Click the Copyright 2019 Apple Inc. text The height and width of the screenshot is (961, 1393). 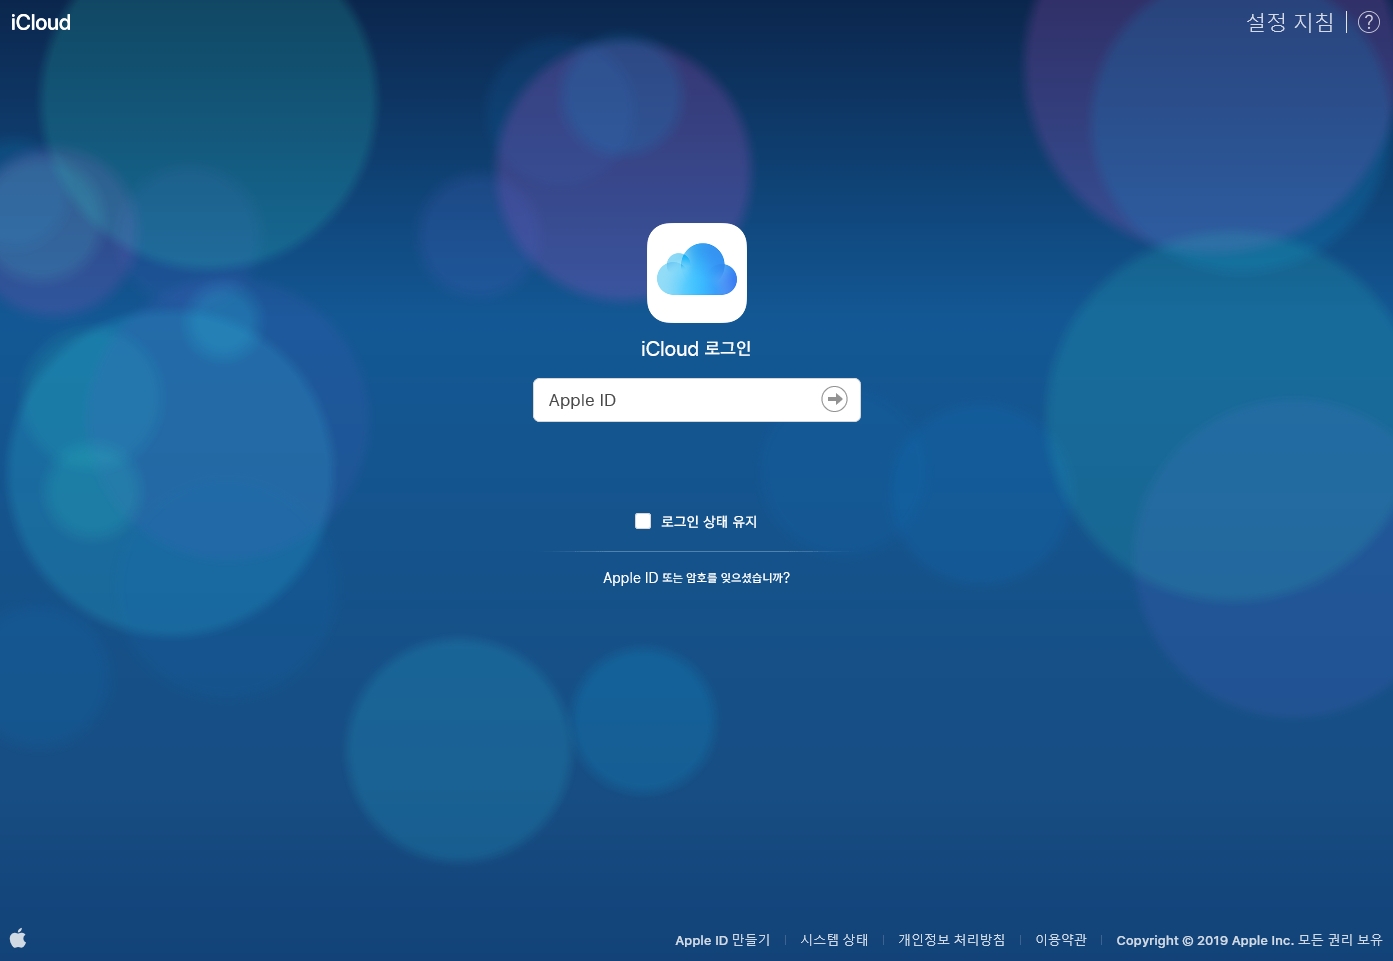tap(1249, 940)
